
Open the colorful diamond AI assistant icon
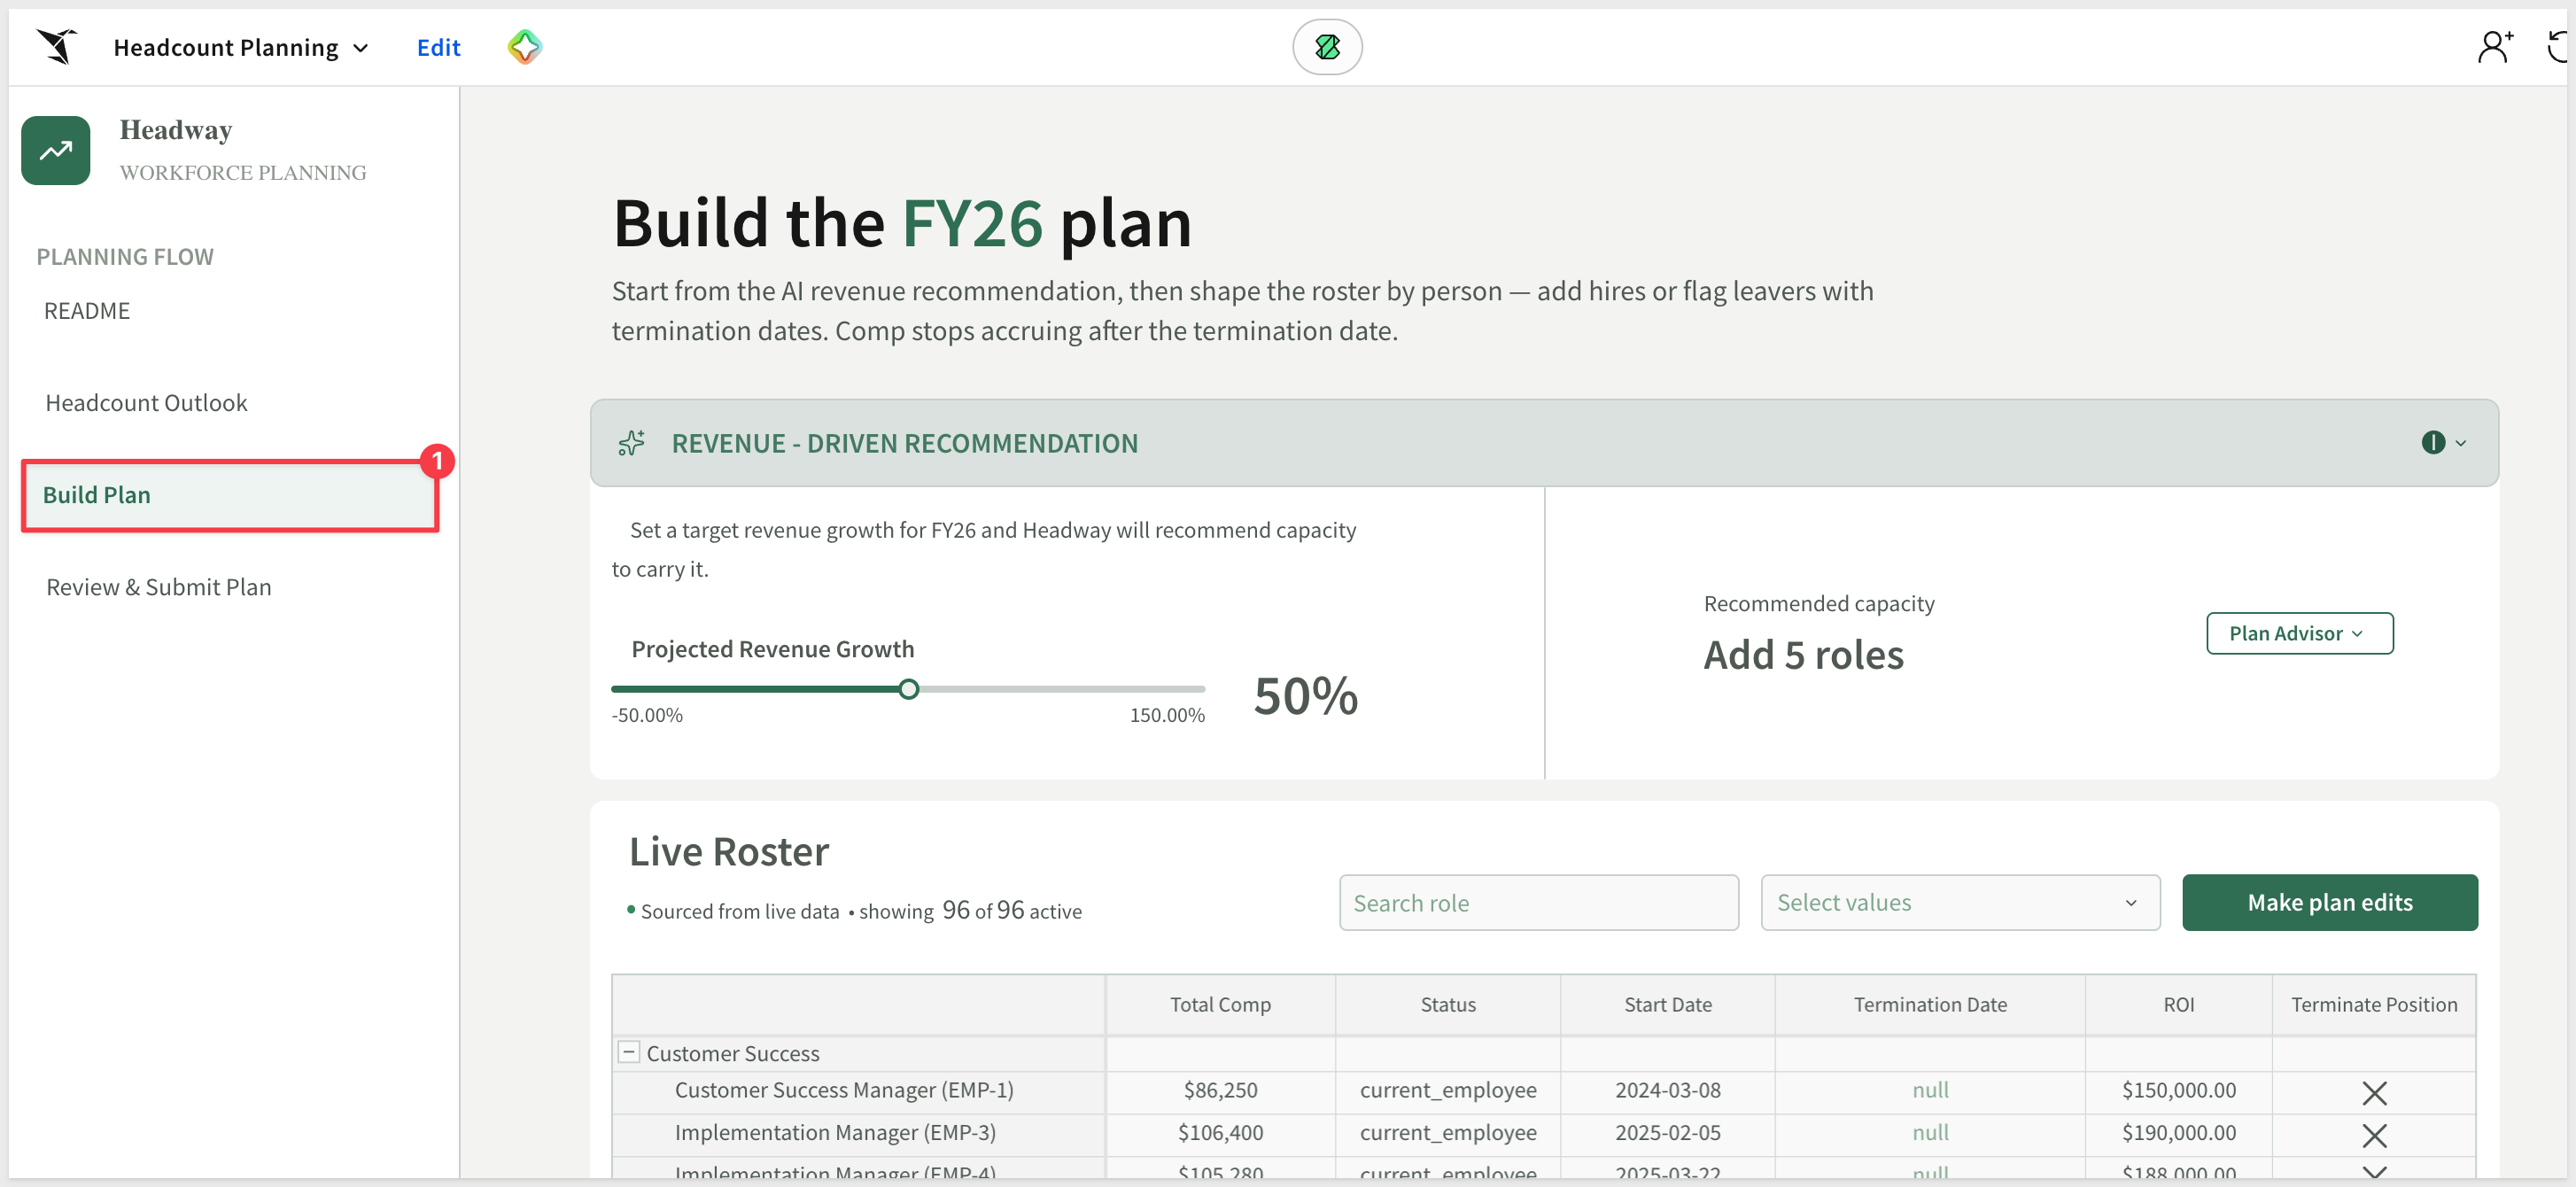pyautogui.click(x=525, y=47)
